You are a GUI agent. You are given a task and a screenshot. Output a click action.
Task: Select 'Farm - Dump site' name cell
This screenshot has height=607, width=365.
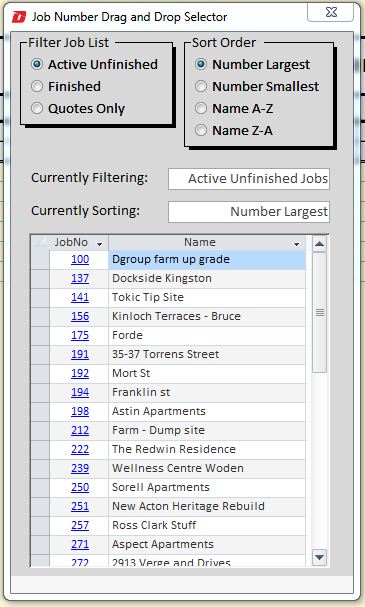207,430
